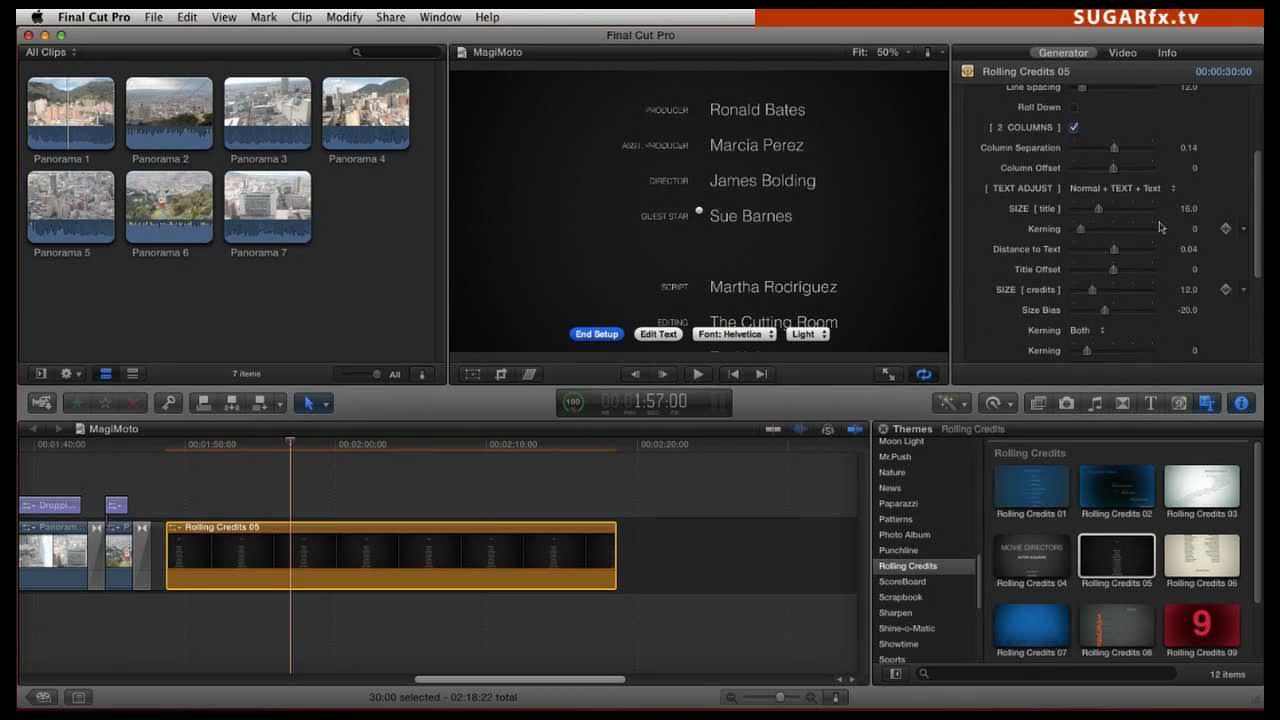Switch to the Info inspector tab
1280x720 pixels.
[x=1167, y=53]
